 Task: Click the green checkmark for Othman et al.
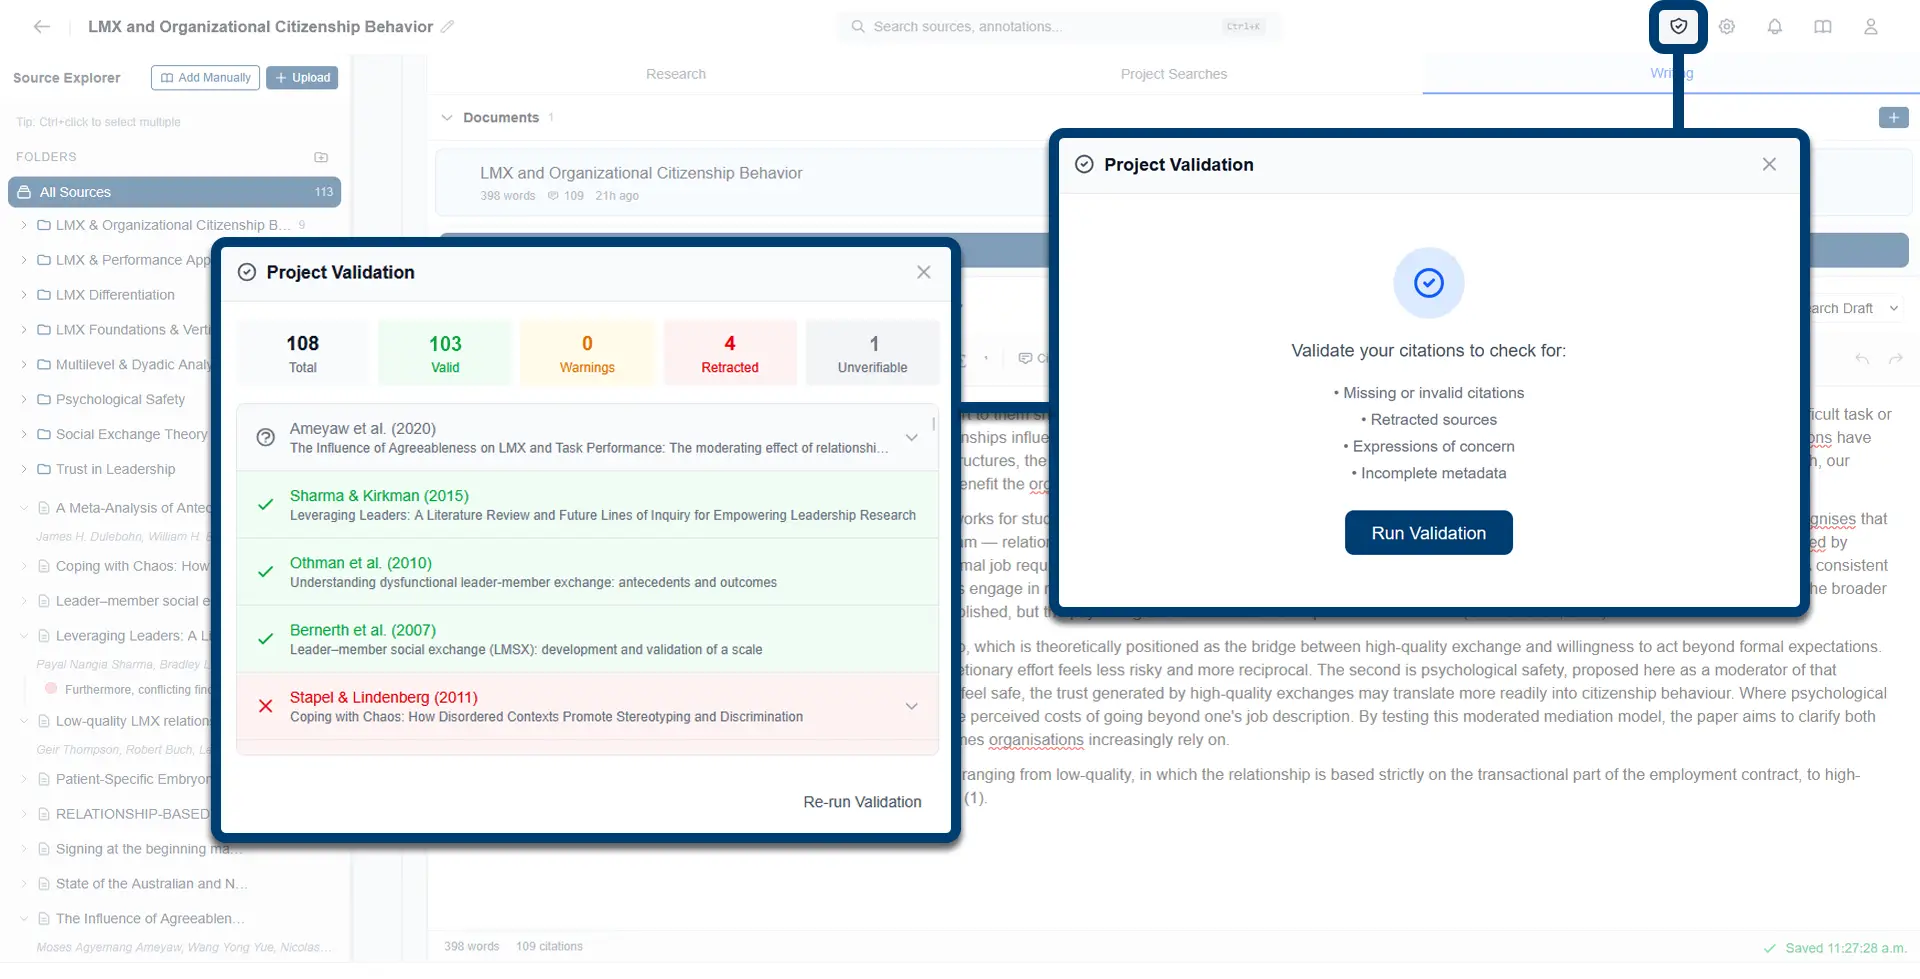tap(265, 572)
